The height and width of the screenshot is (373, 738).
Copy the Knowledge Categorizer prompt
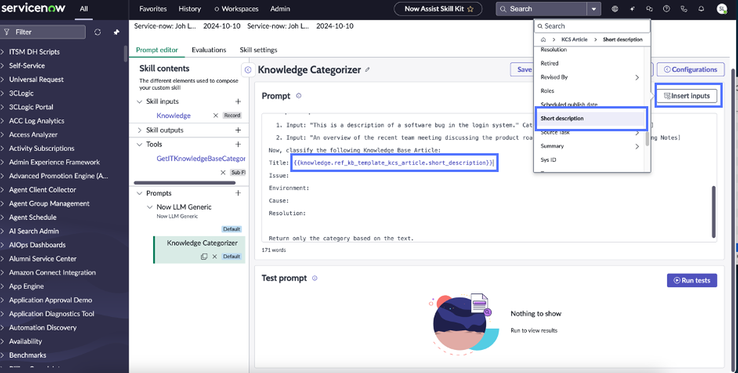pyautogui.click(x=204, y=257)
